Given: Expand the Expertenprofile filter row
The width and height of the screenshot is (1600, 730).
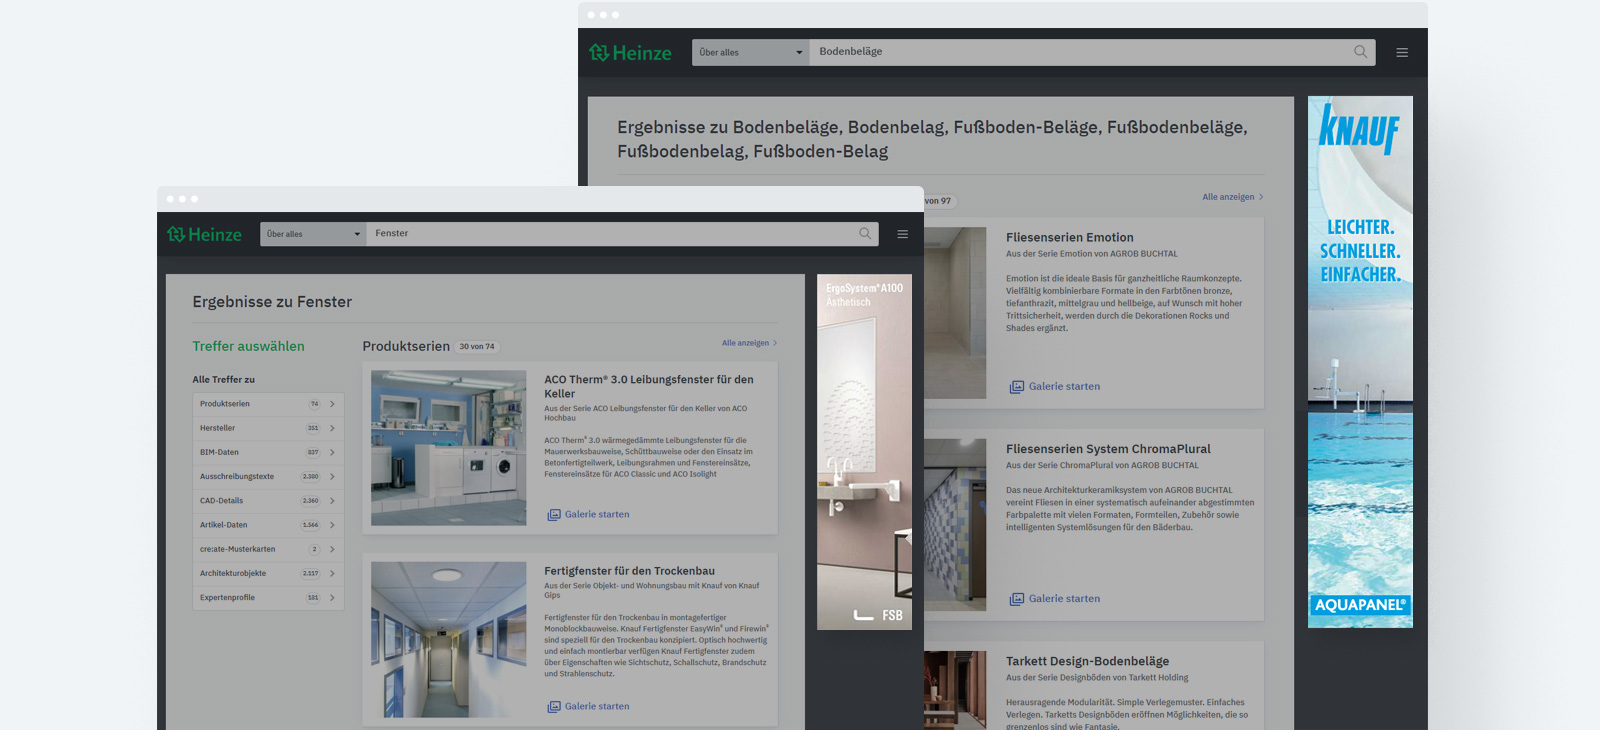Looking at the screenshot, I should pyautogui.click(x=268, y=598).
